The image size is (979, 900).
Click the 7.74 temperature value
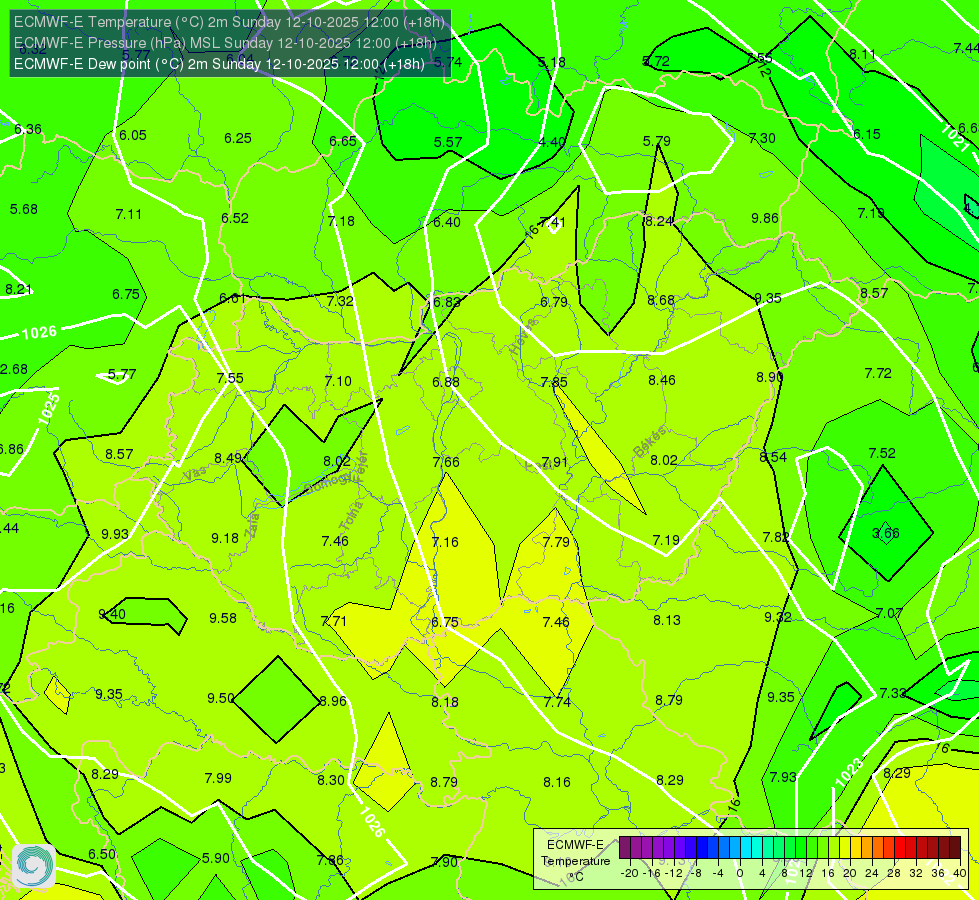[557, 702]
